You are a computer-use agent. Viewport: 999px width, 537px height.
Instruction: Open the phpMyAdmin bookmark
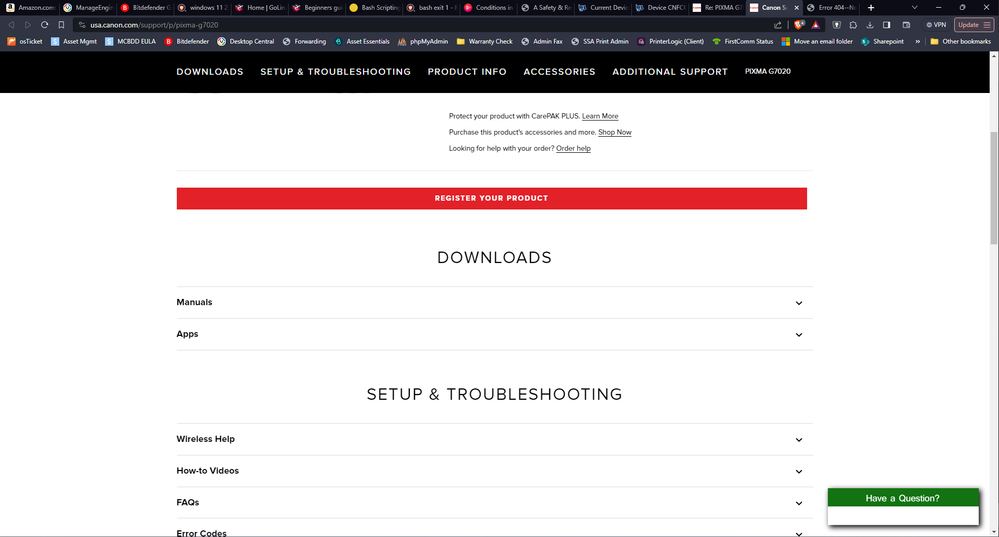click(x=422, y=41)
